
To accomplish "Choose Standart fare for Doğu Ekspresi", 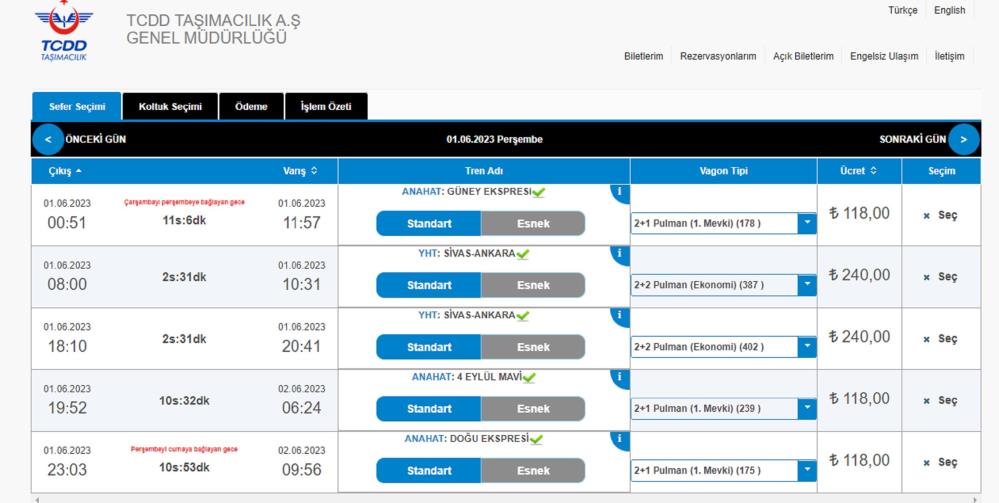I will coord(429,471).
